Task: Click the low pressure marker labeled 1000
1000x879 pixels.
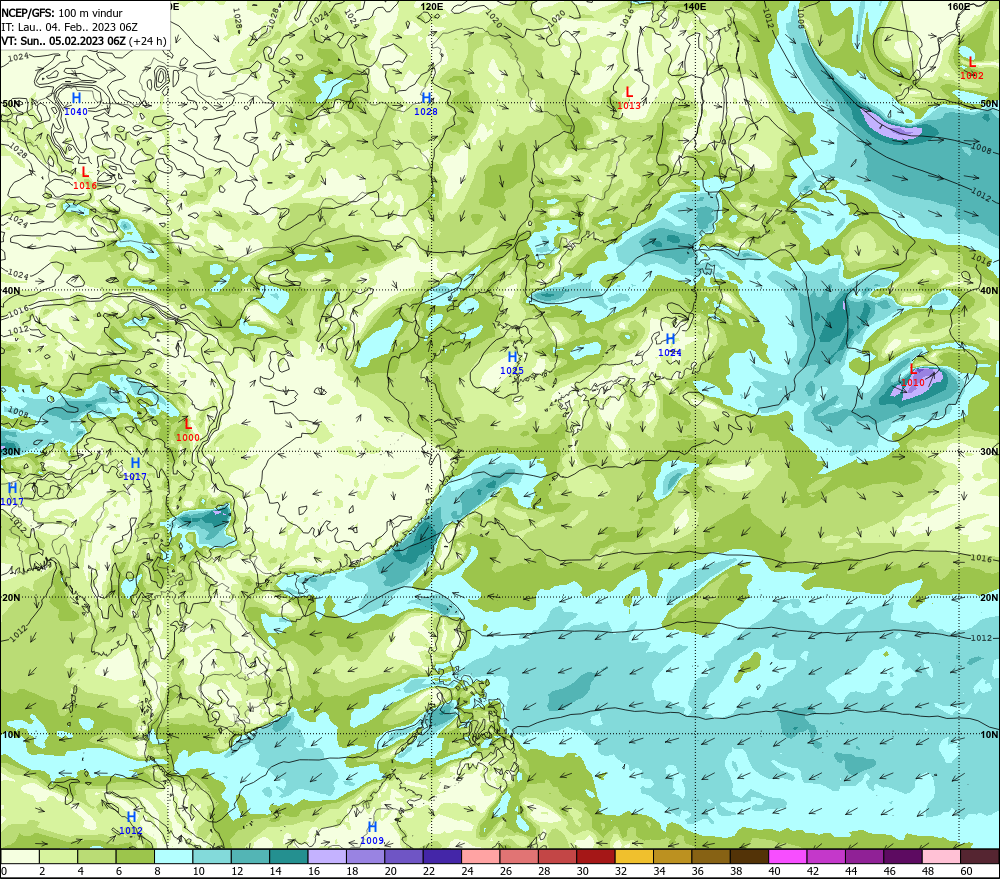Action: pyautogui.click(x=188, y=430)
